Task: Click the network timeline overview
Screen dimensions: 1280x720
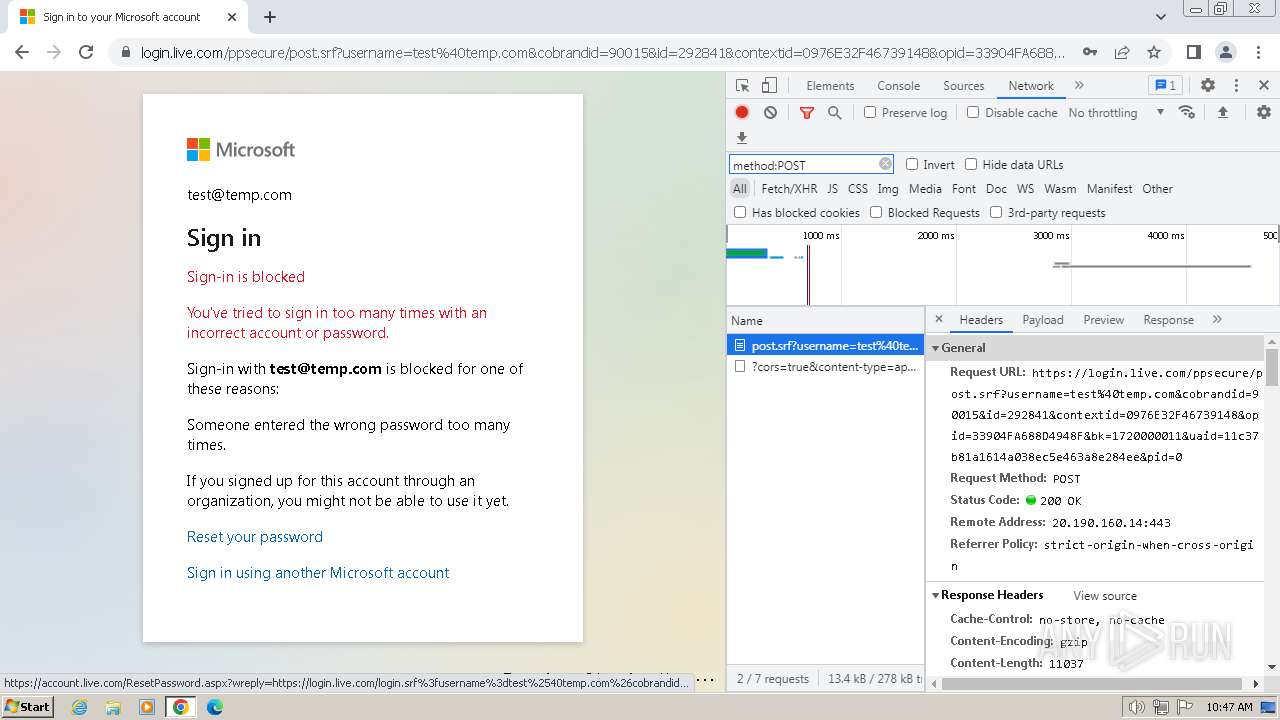Action: click(x=1003, y=265)
